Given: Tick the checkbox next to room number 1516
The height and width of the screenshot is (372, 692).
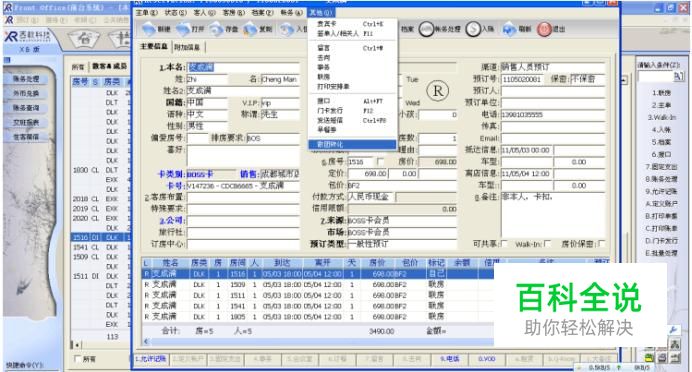Looking at the screenshot, I should click(x=380, y=162).
